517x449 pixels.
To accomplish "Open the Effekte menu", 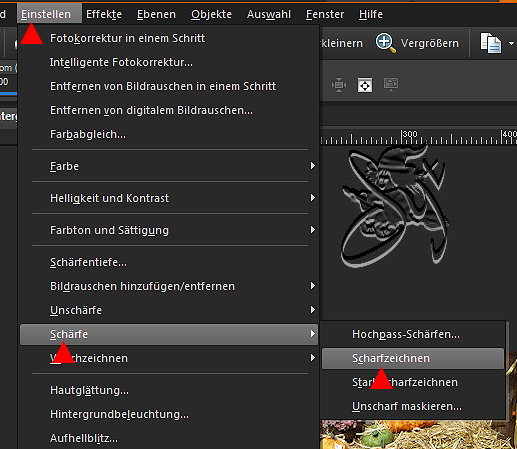I will (104, 14).
